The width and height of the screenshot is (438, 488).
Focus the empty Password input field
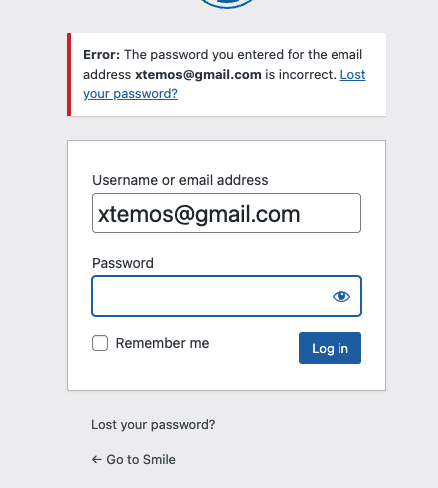point(226,296)
